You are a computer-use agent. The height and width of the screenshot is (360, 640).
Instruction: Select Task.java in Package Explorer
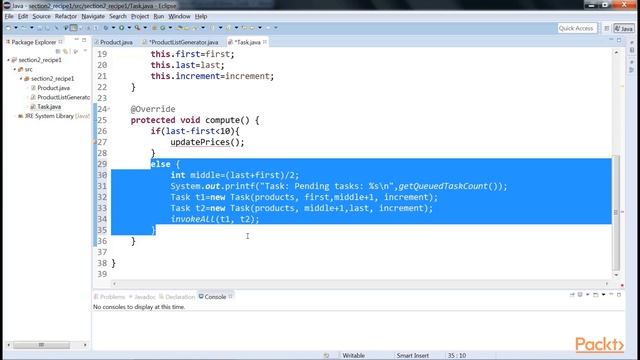tap(49, 107)
